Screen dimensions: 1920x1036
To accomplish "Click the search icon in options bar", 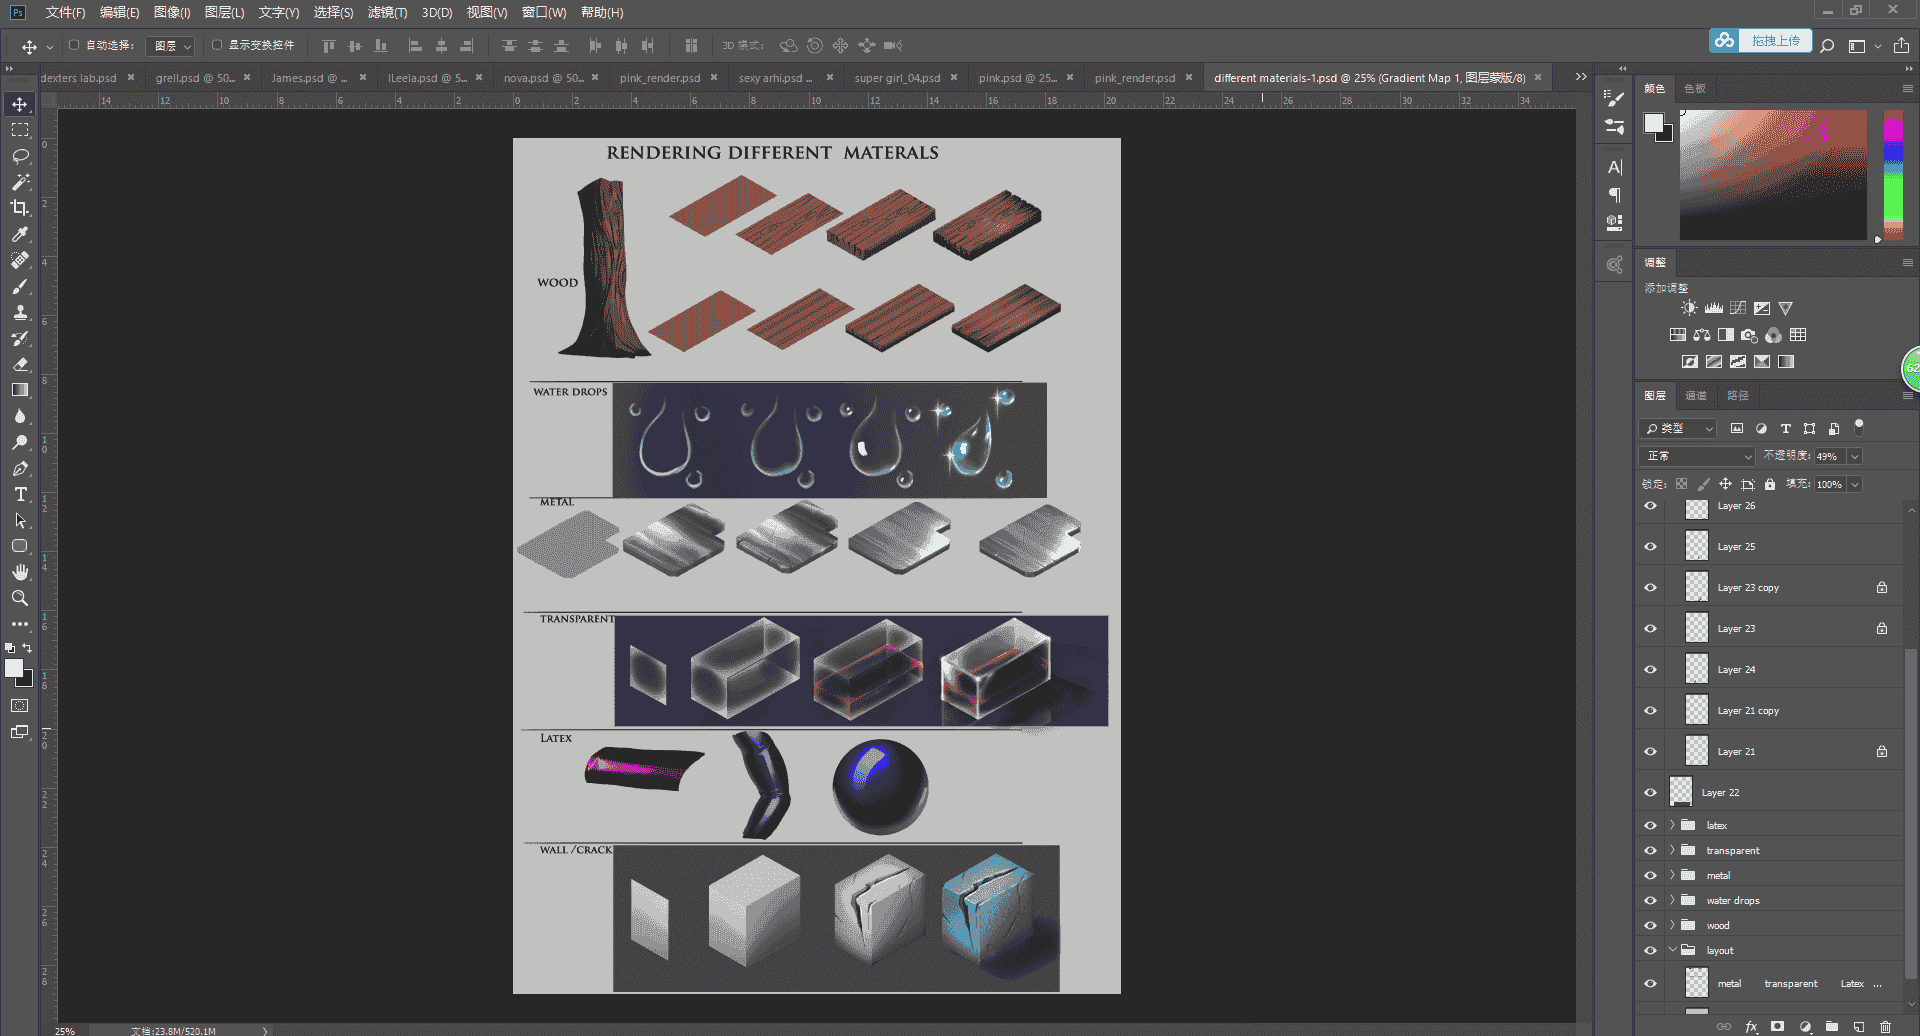I will click(1827, 45).
